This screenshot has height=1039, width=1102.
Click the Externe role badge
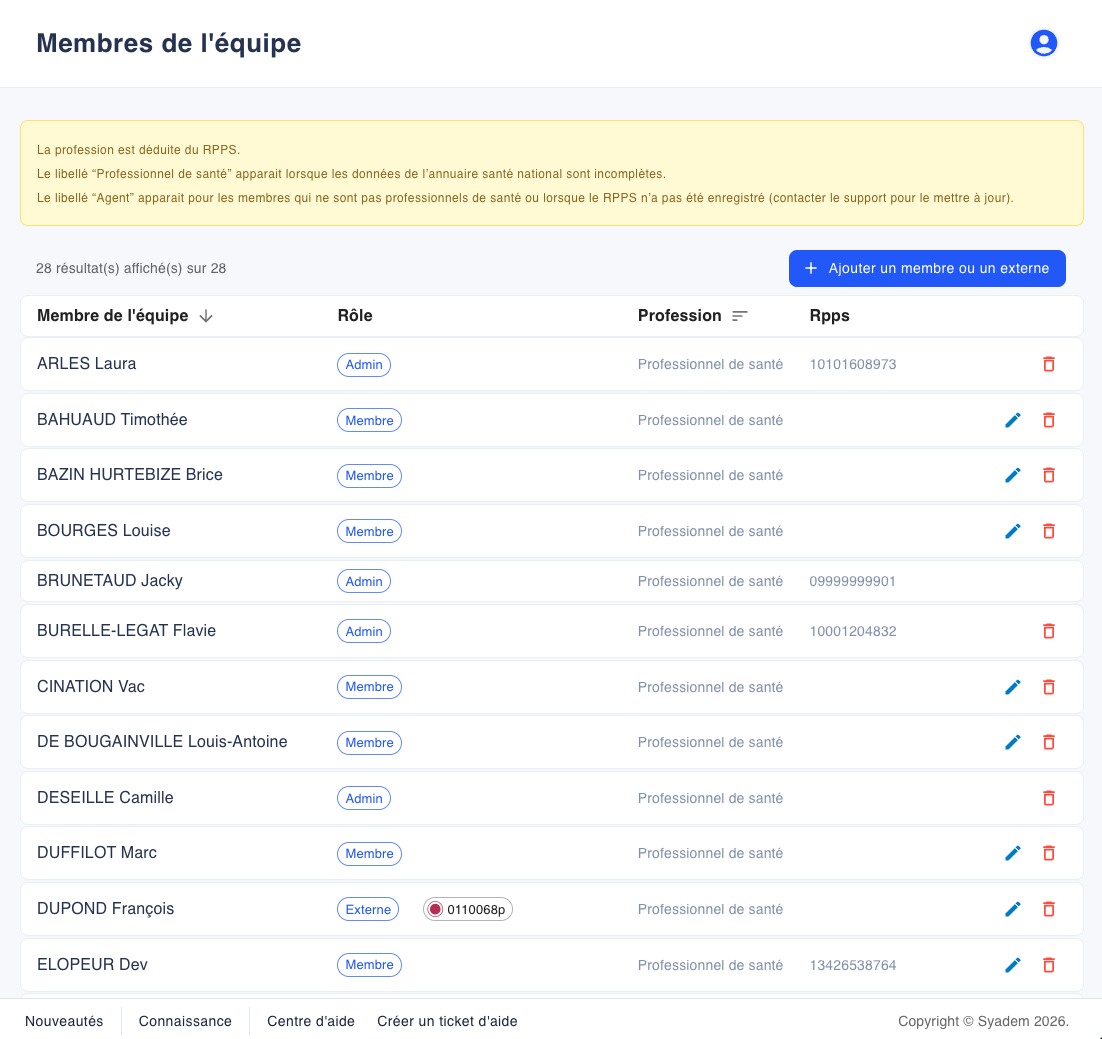pyautogui.click(x=368, y=909)
